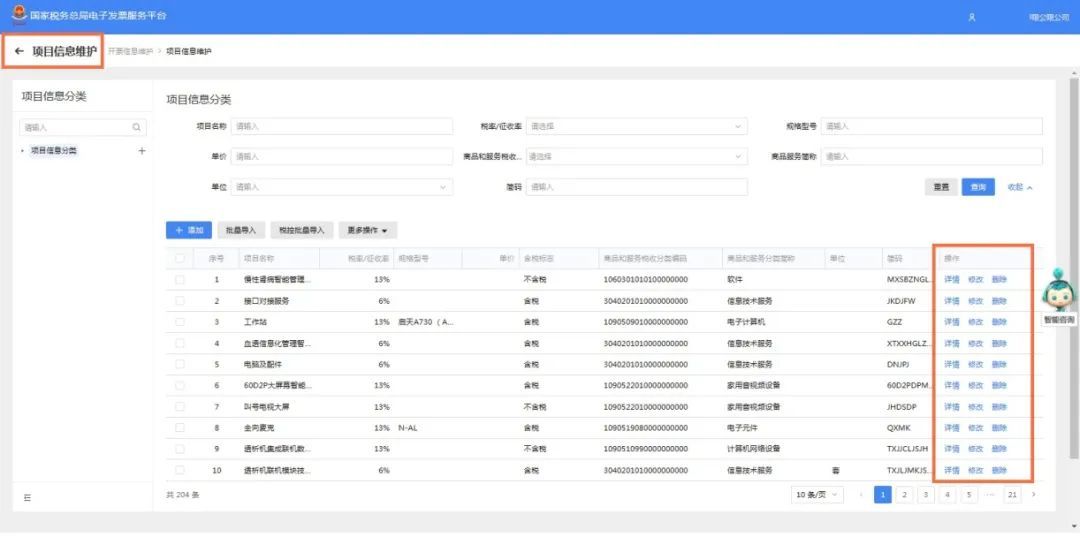The height and width of the screenshot is (552, 1080).
Task: Go to next page with the right arrow
Action: pos(1033,494)
